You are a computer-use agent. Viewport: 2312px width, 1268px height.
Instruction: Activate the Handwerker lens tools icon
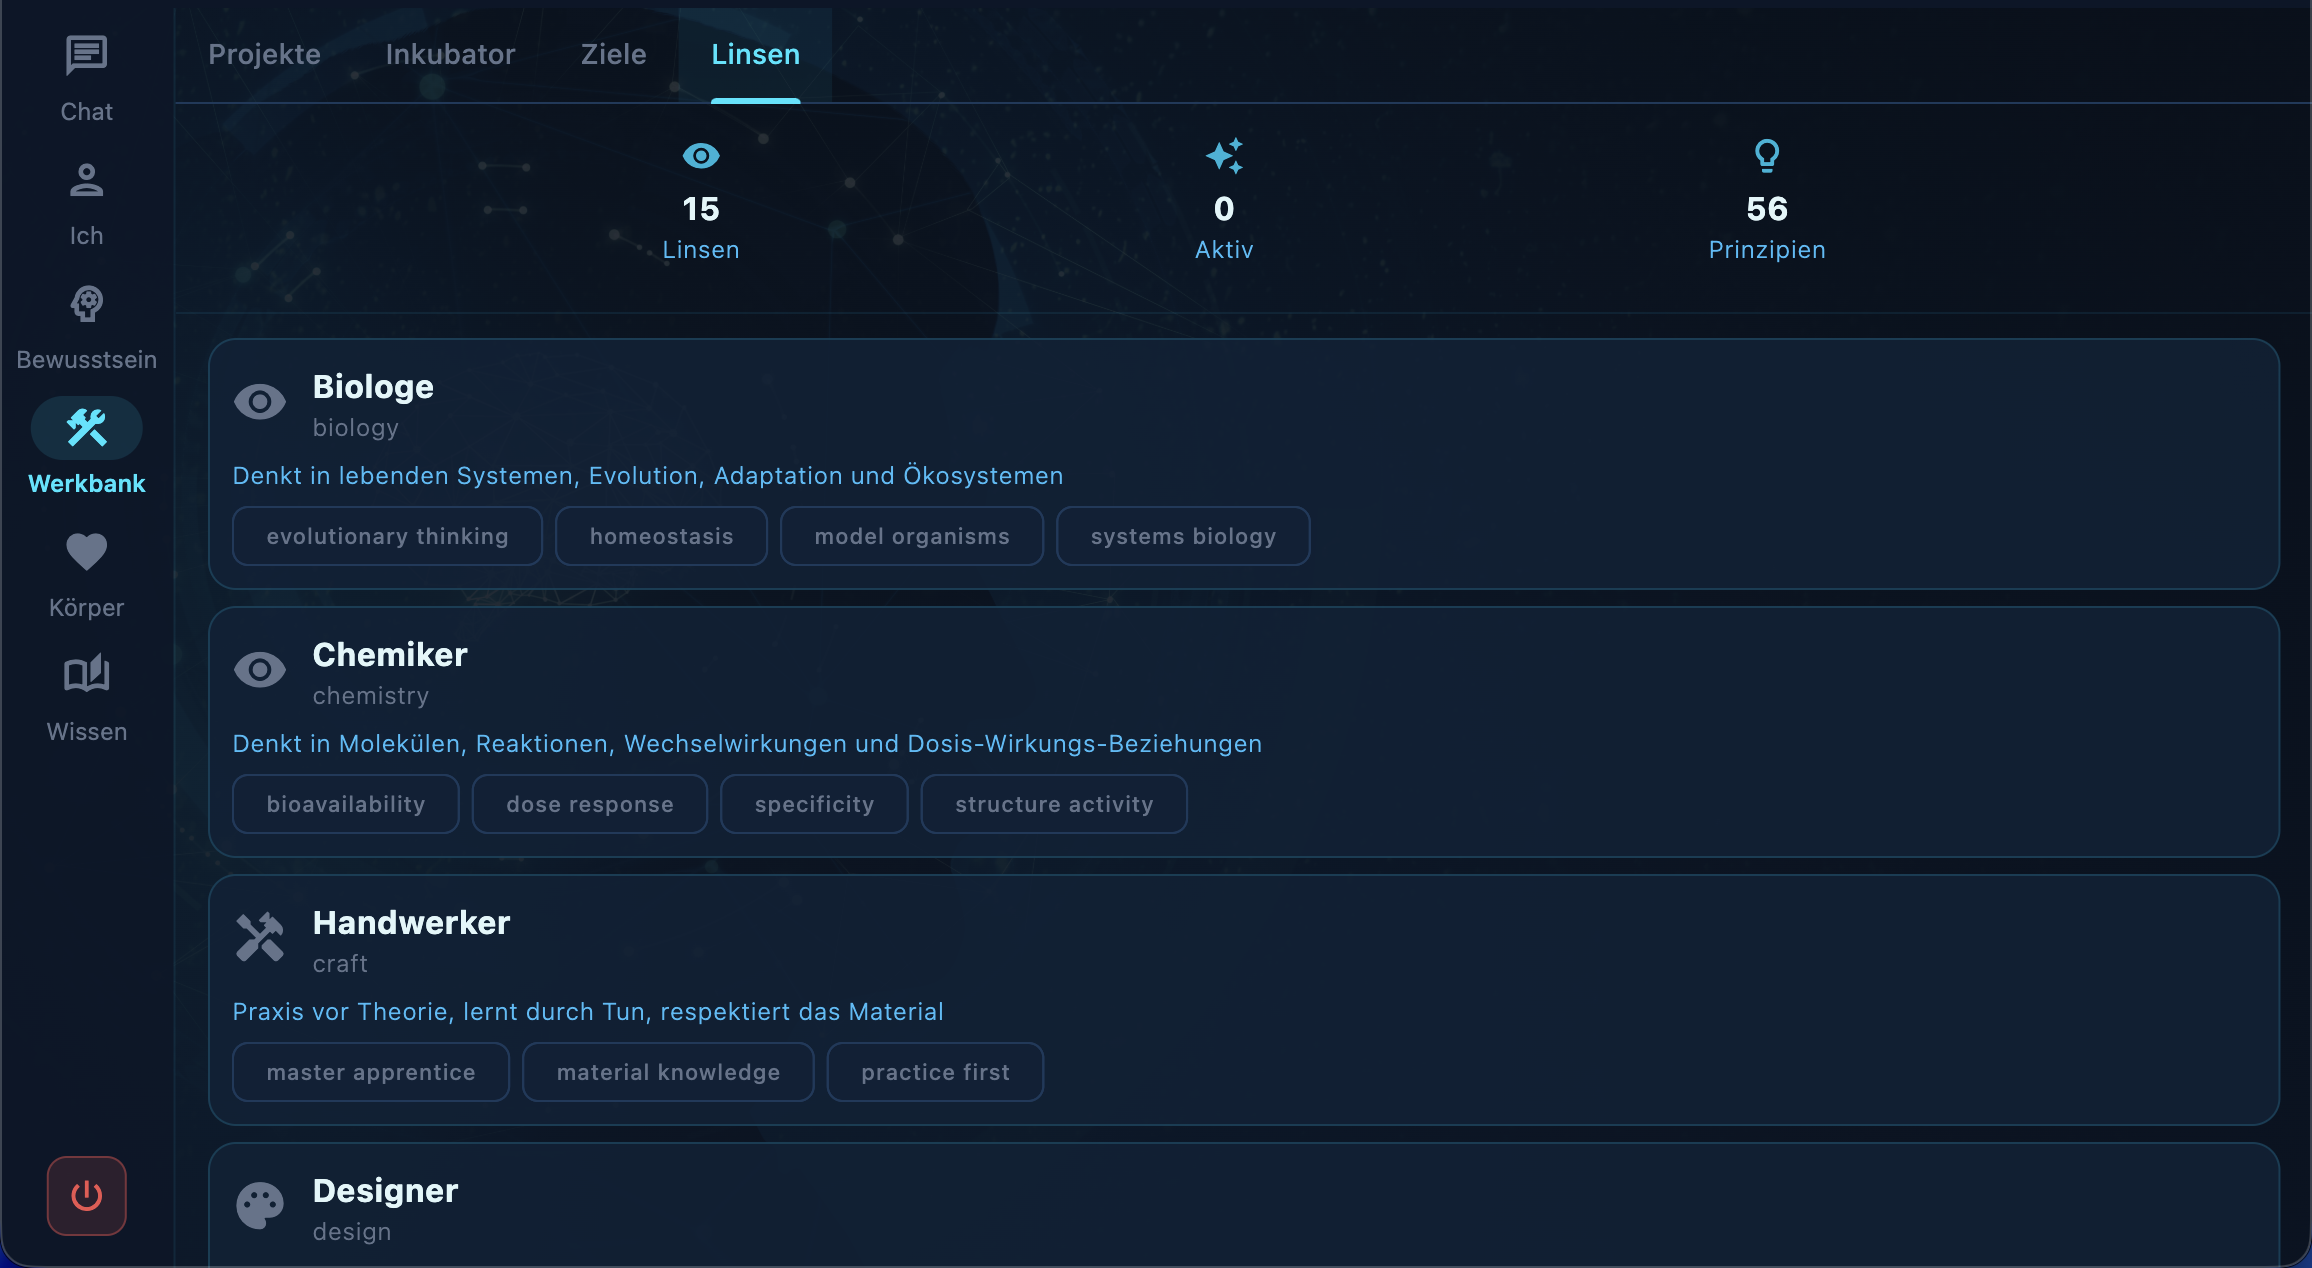click(x=260, y=937)
